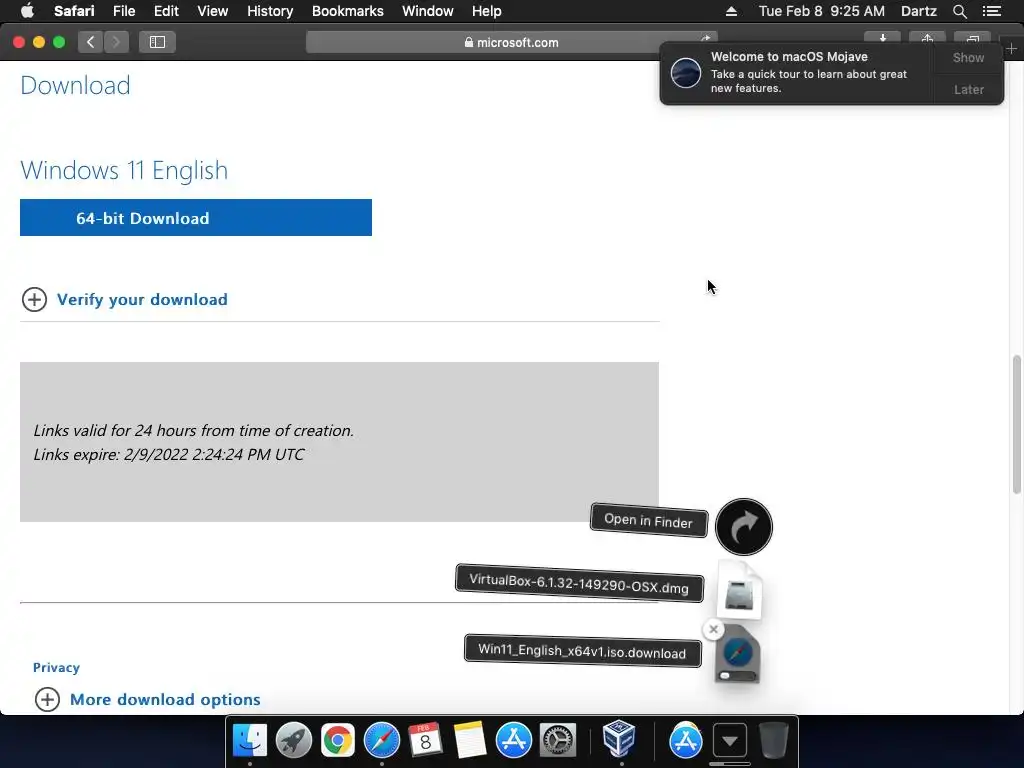This screenshot has width=1024, height=768.
Task: Open Notes from the Dock
Action: pyautogui.click(x=470, y=741)
